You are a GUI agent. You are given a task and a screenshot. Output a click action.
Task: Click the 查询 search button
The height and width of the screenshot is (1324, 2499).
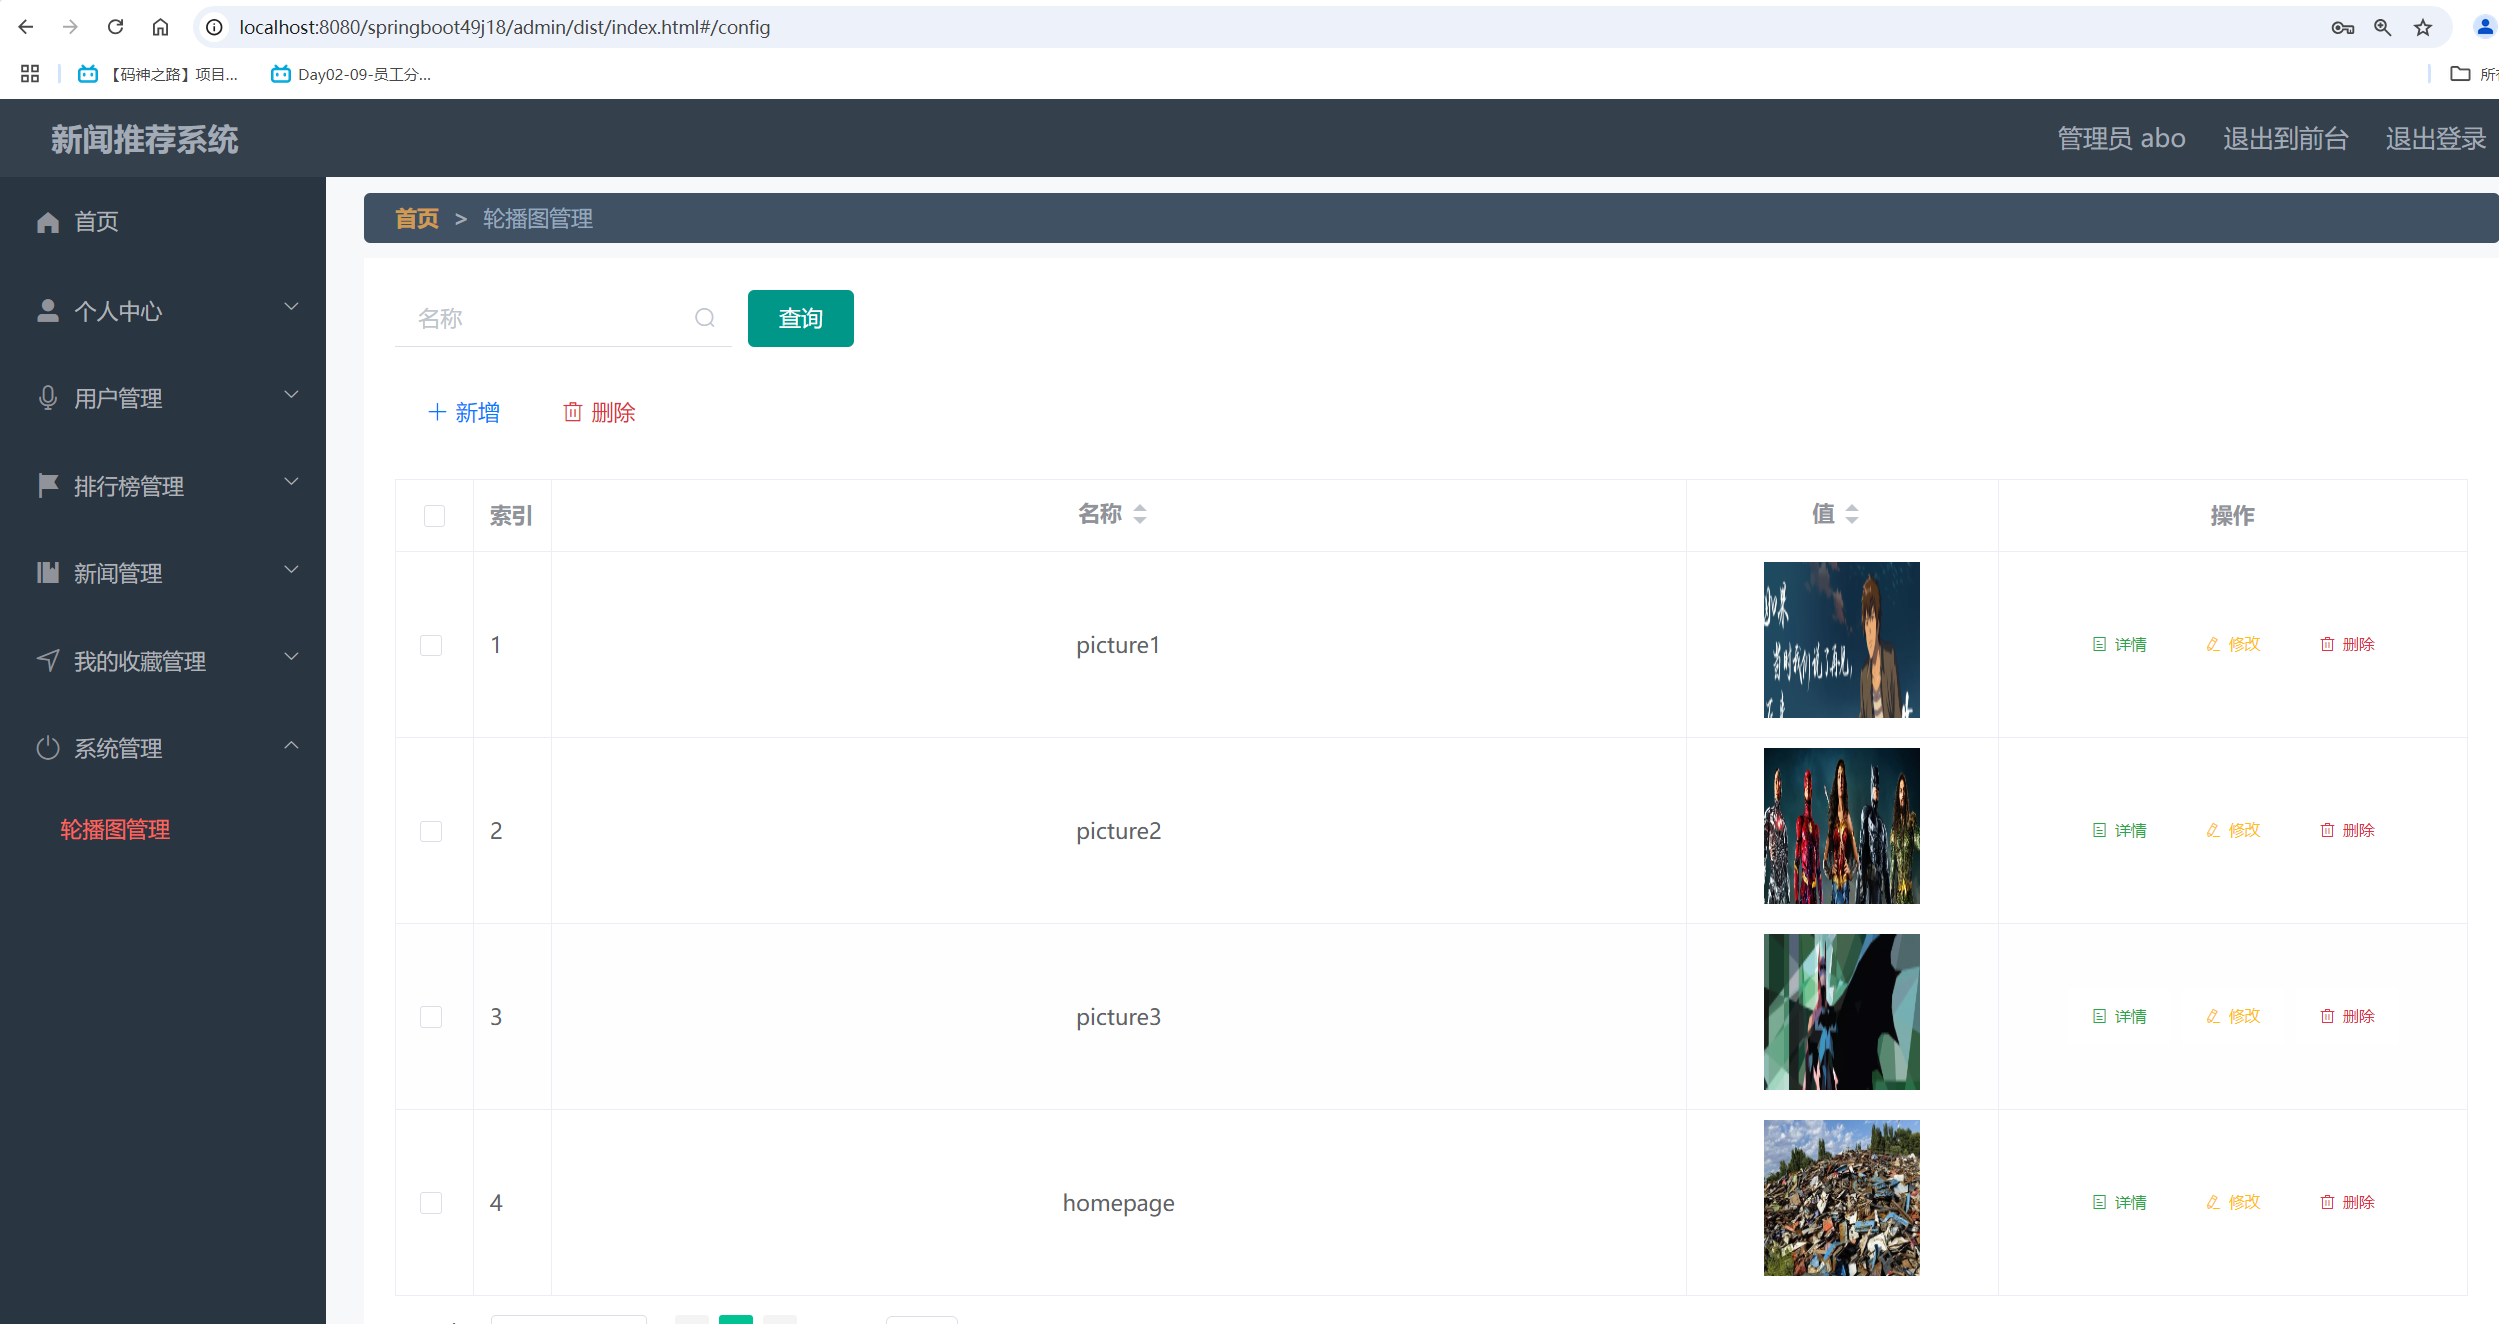tap(801, 318)
